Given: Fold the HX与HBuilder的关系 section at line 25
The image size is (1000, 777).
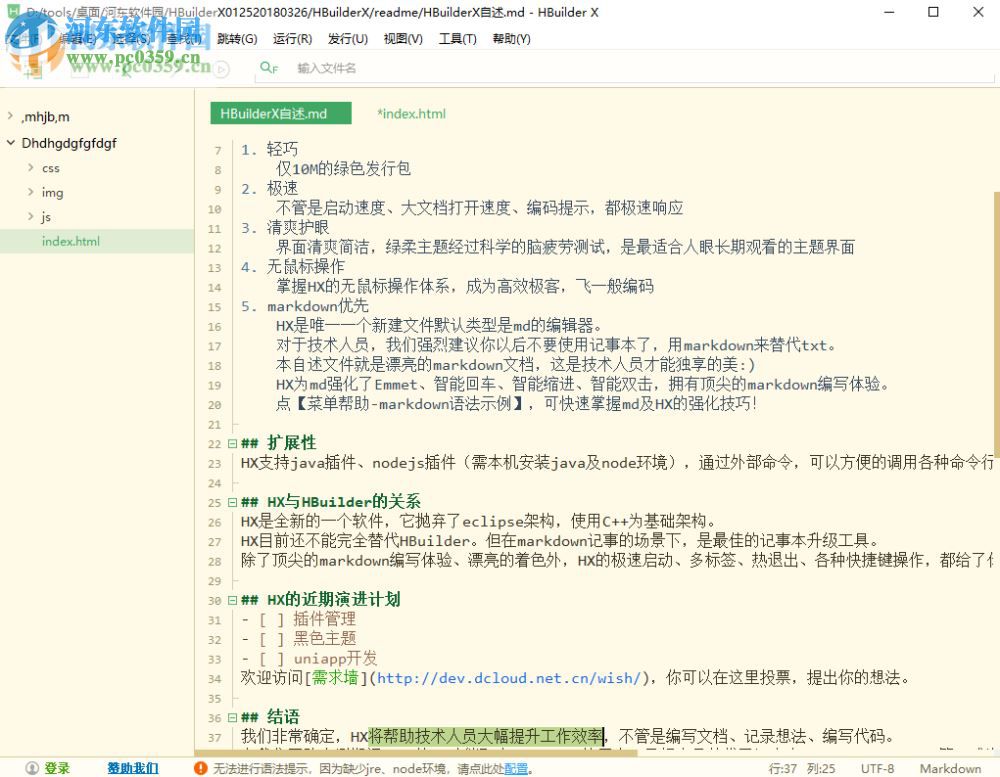Looking at the screenshot, I should click(x=232, y=502).
